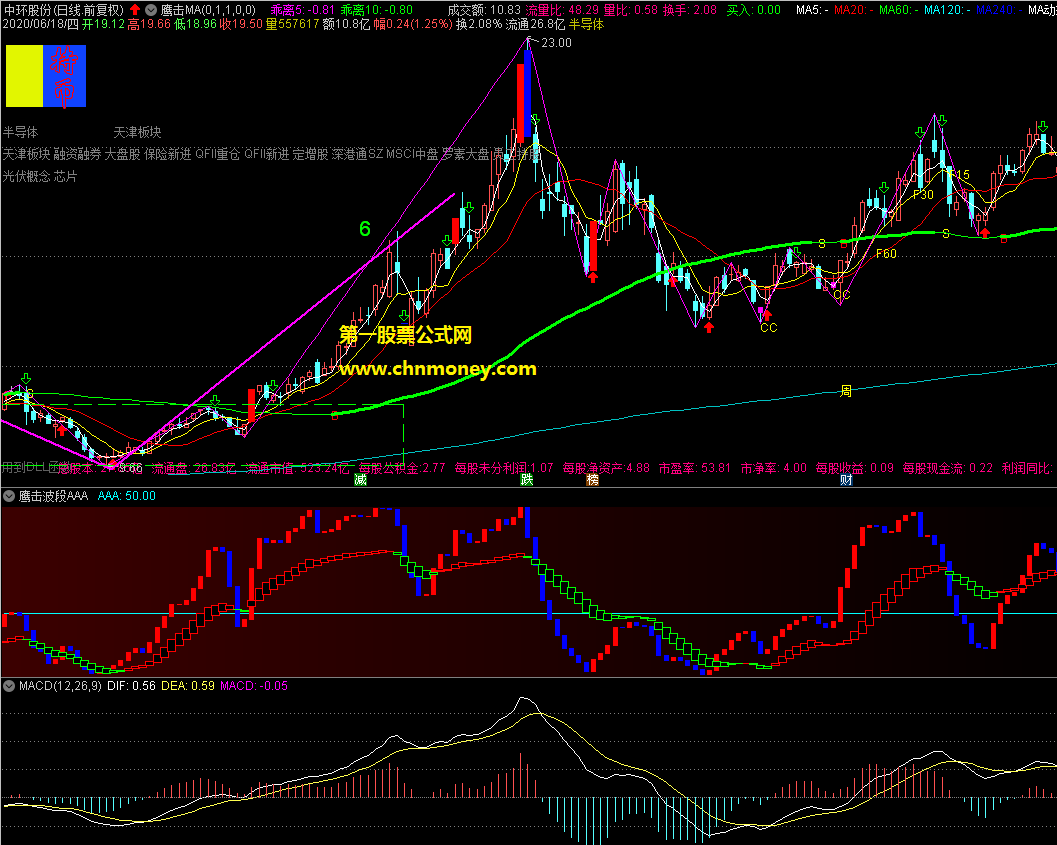The image size is (1057, 845).
Task: Click the 光伏概念 concept tag
Action: (26, 177)
